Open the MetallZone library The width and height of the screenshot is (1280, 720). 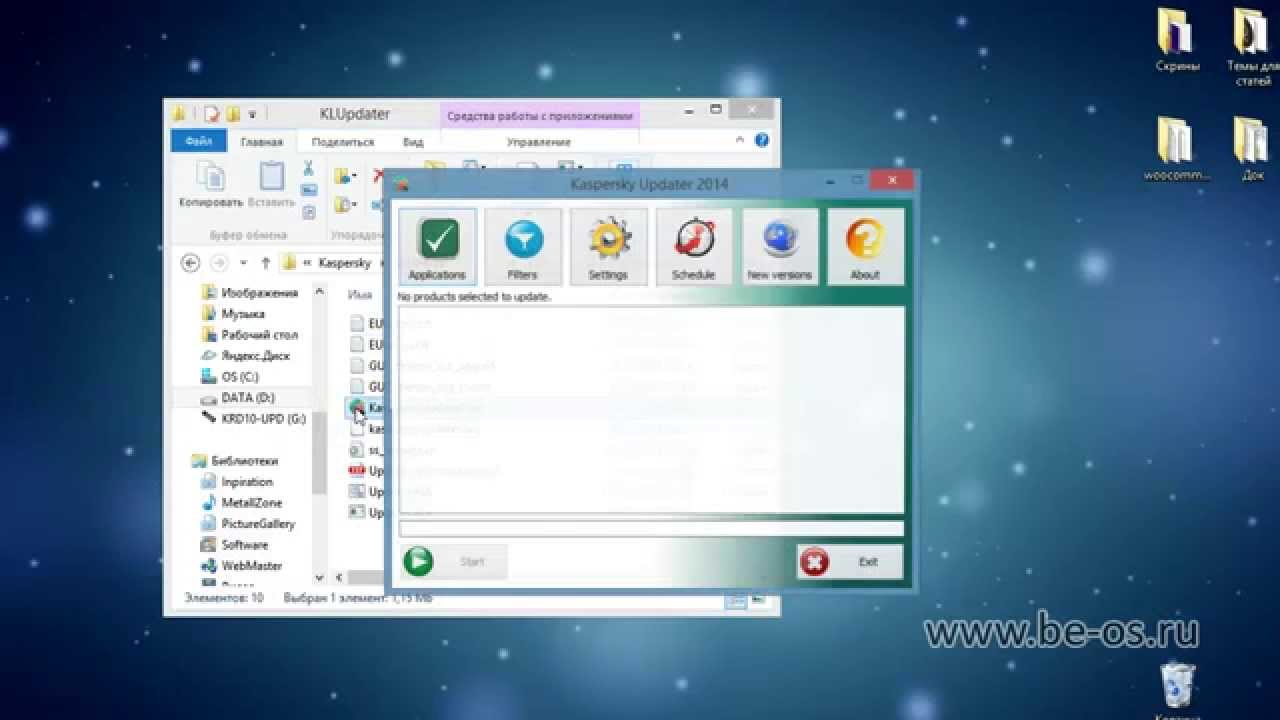(x=242, y=503)
